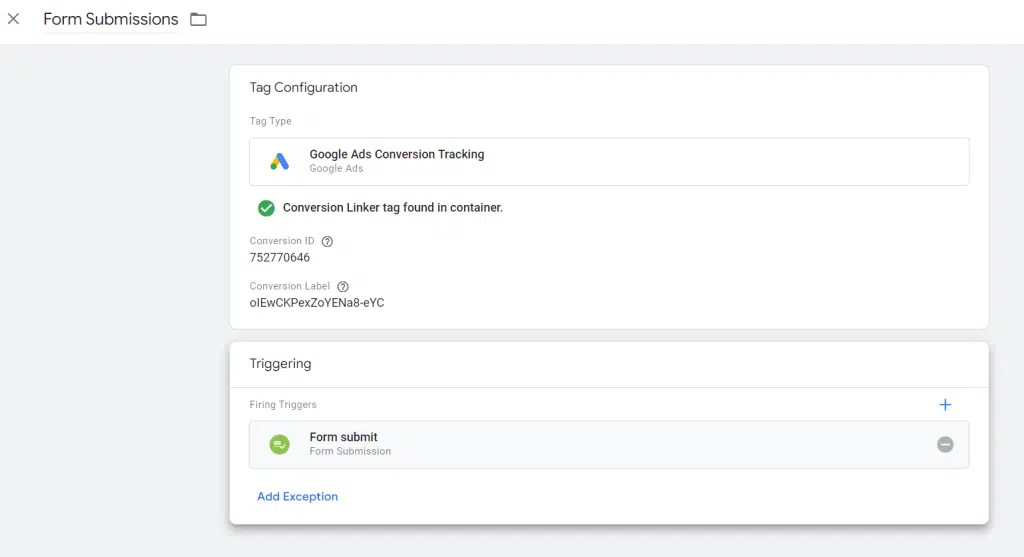Click the green Form submit trigger icon

280,445
